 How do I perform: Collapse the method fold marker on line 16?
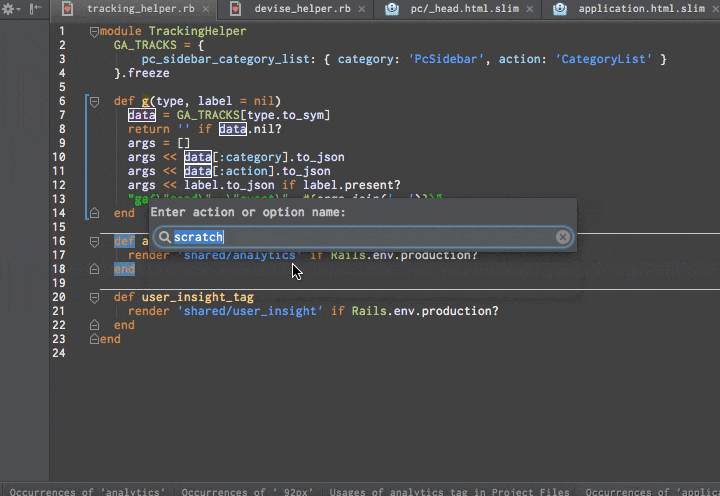click(x=94, y=242)
